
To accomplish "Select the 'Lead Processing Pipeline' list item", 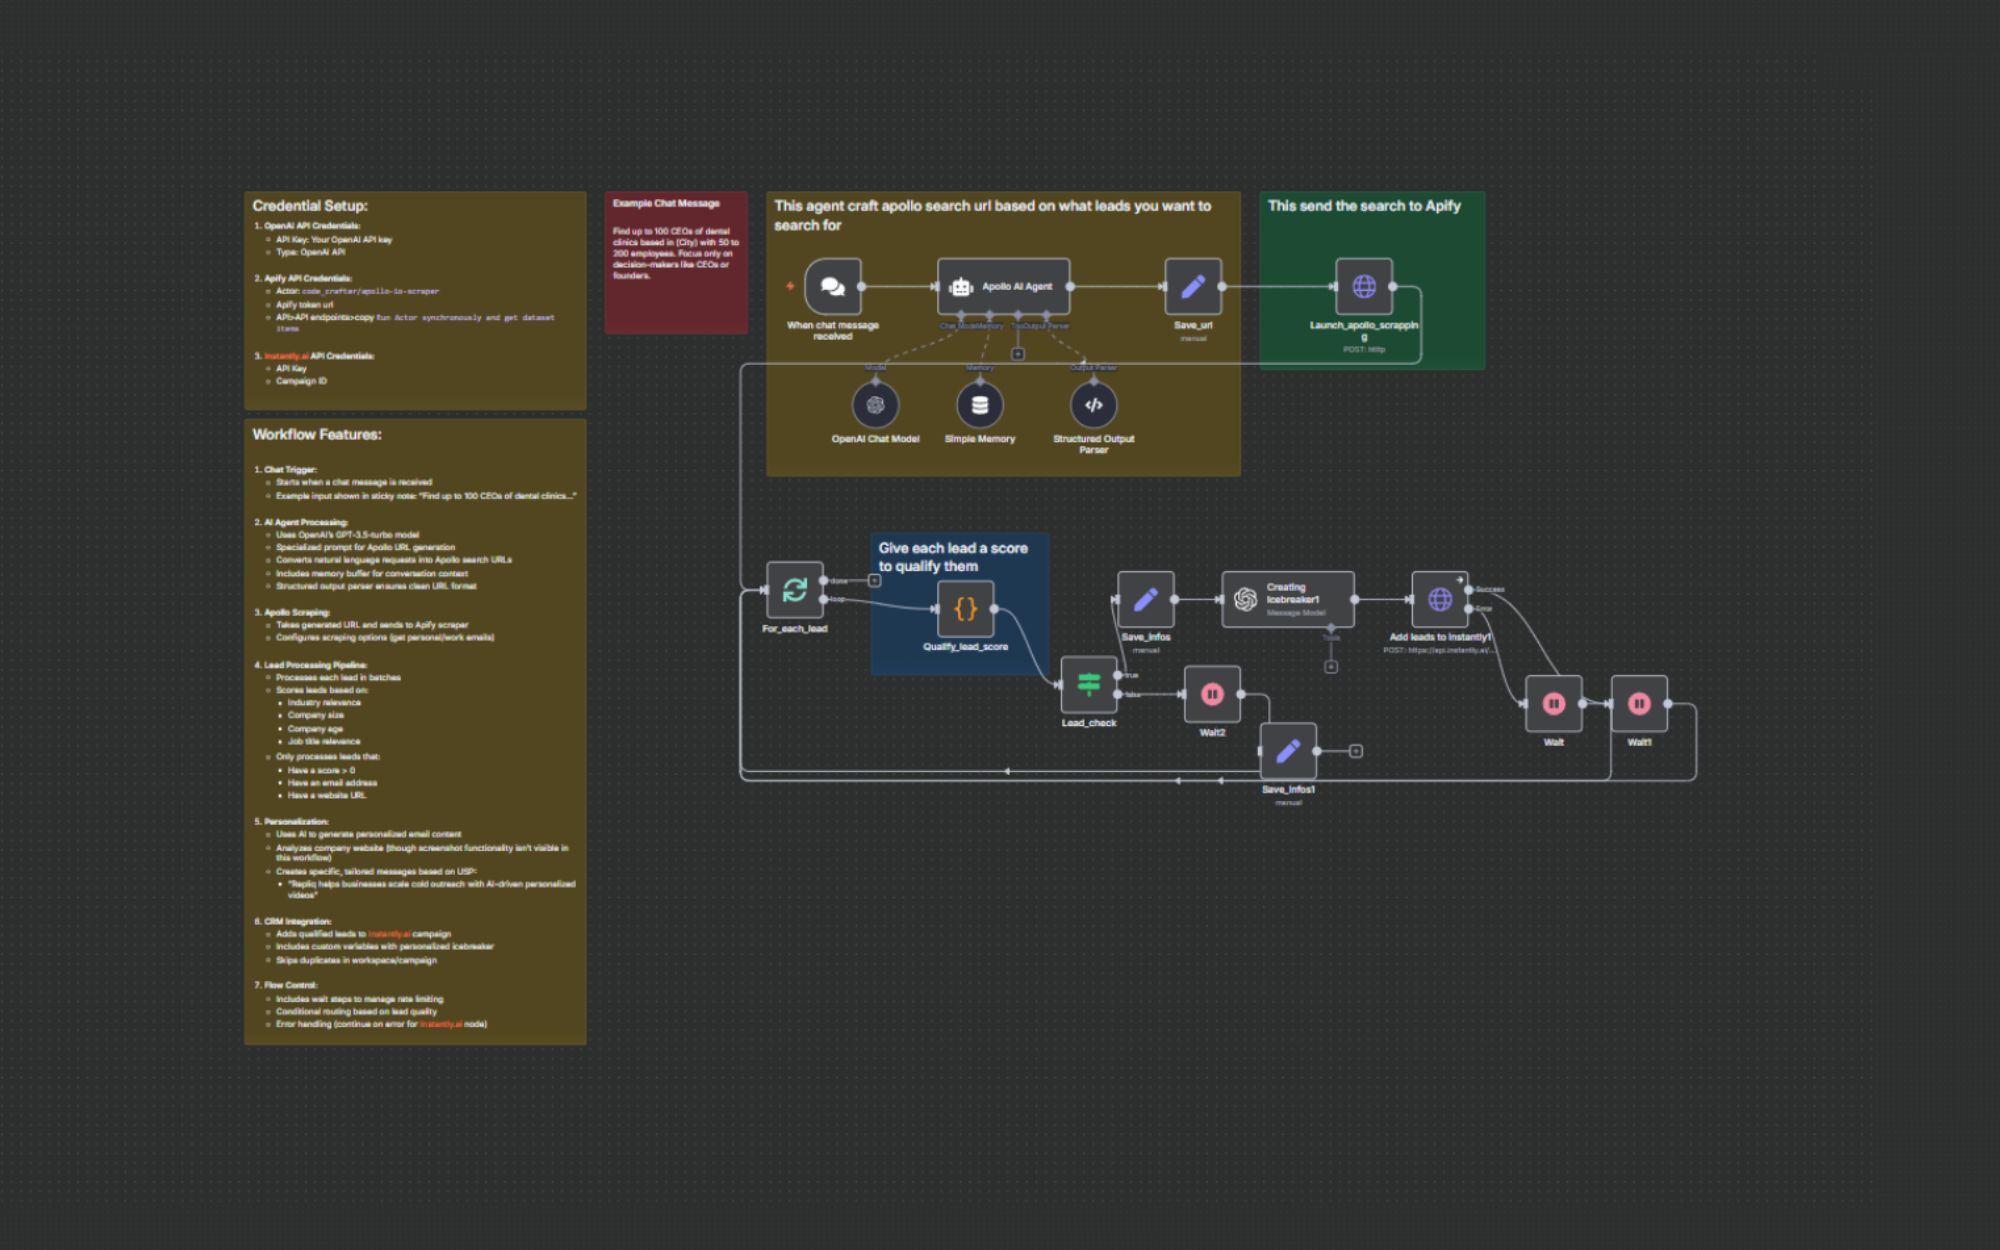I will pyautogui.click(x=315, y=665).
